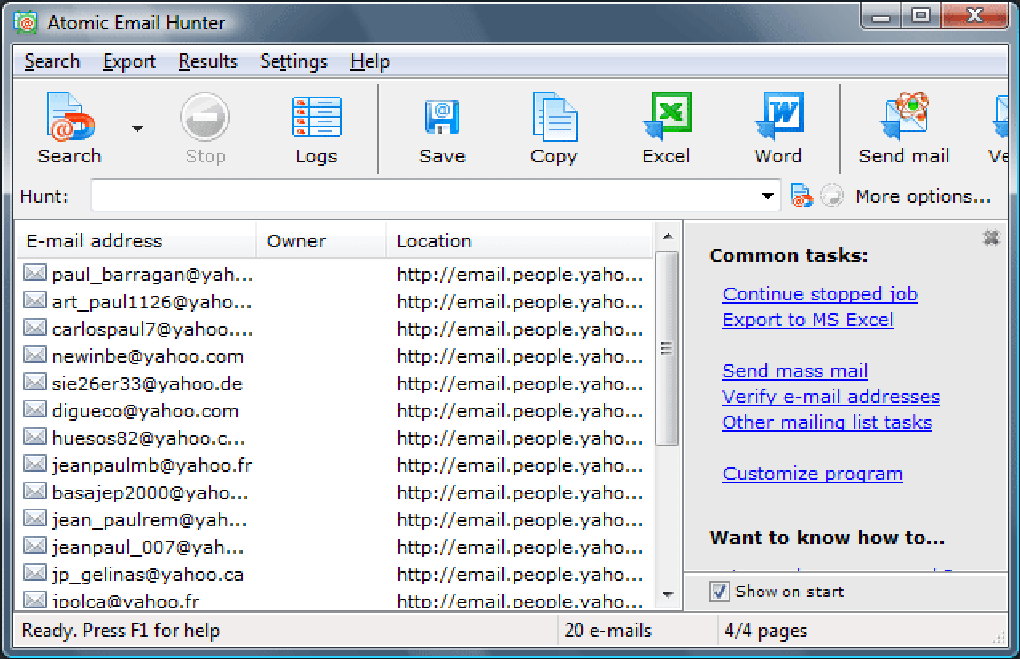Select sie26er33@yahoo.de email entry

(147, 384)
